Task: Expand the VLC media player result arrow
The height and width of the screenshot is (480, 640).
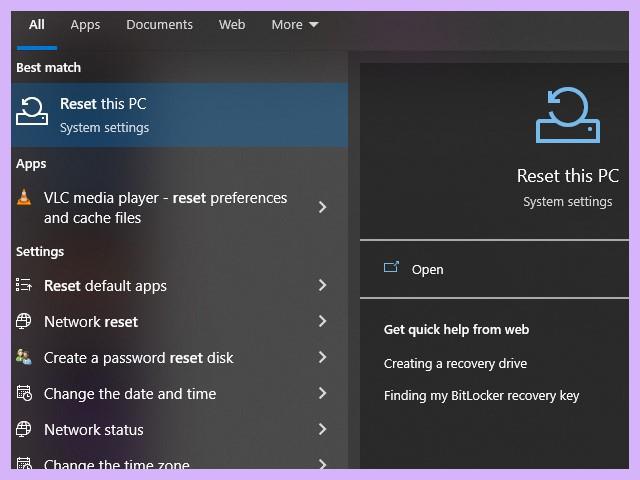Action: pos(322,207)
